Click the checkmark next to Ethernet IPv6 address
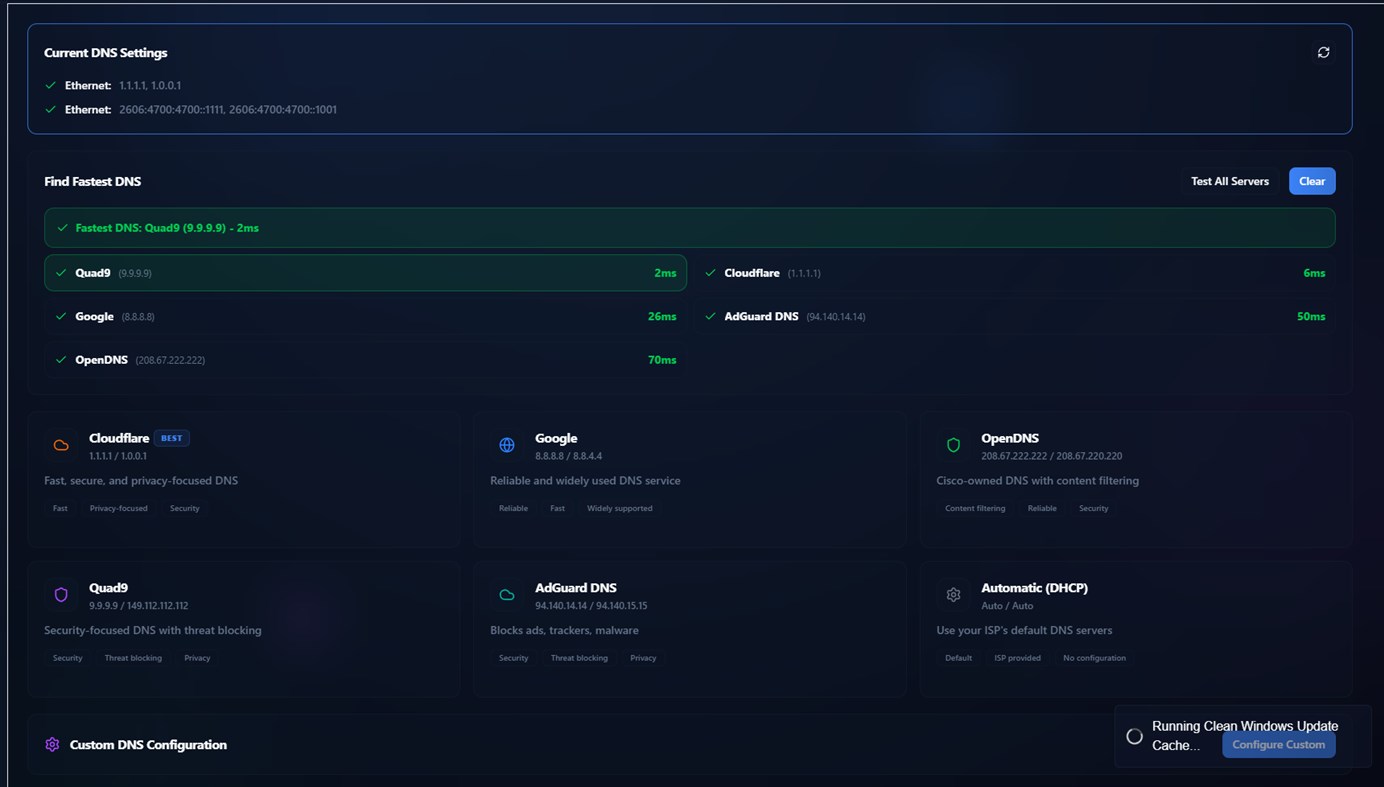 (50, 110)
